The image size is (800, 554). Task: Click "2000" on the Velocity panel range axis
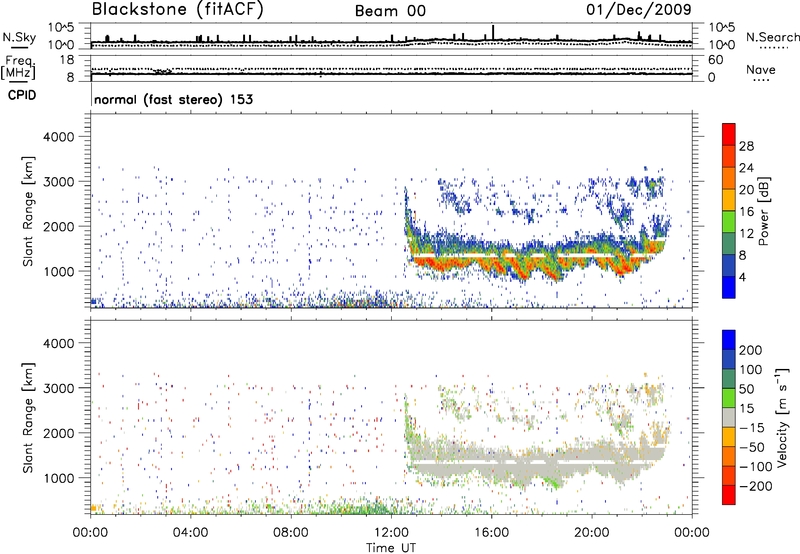click(58, 433)
